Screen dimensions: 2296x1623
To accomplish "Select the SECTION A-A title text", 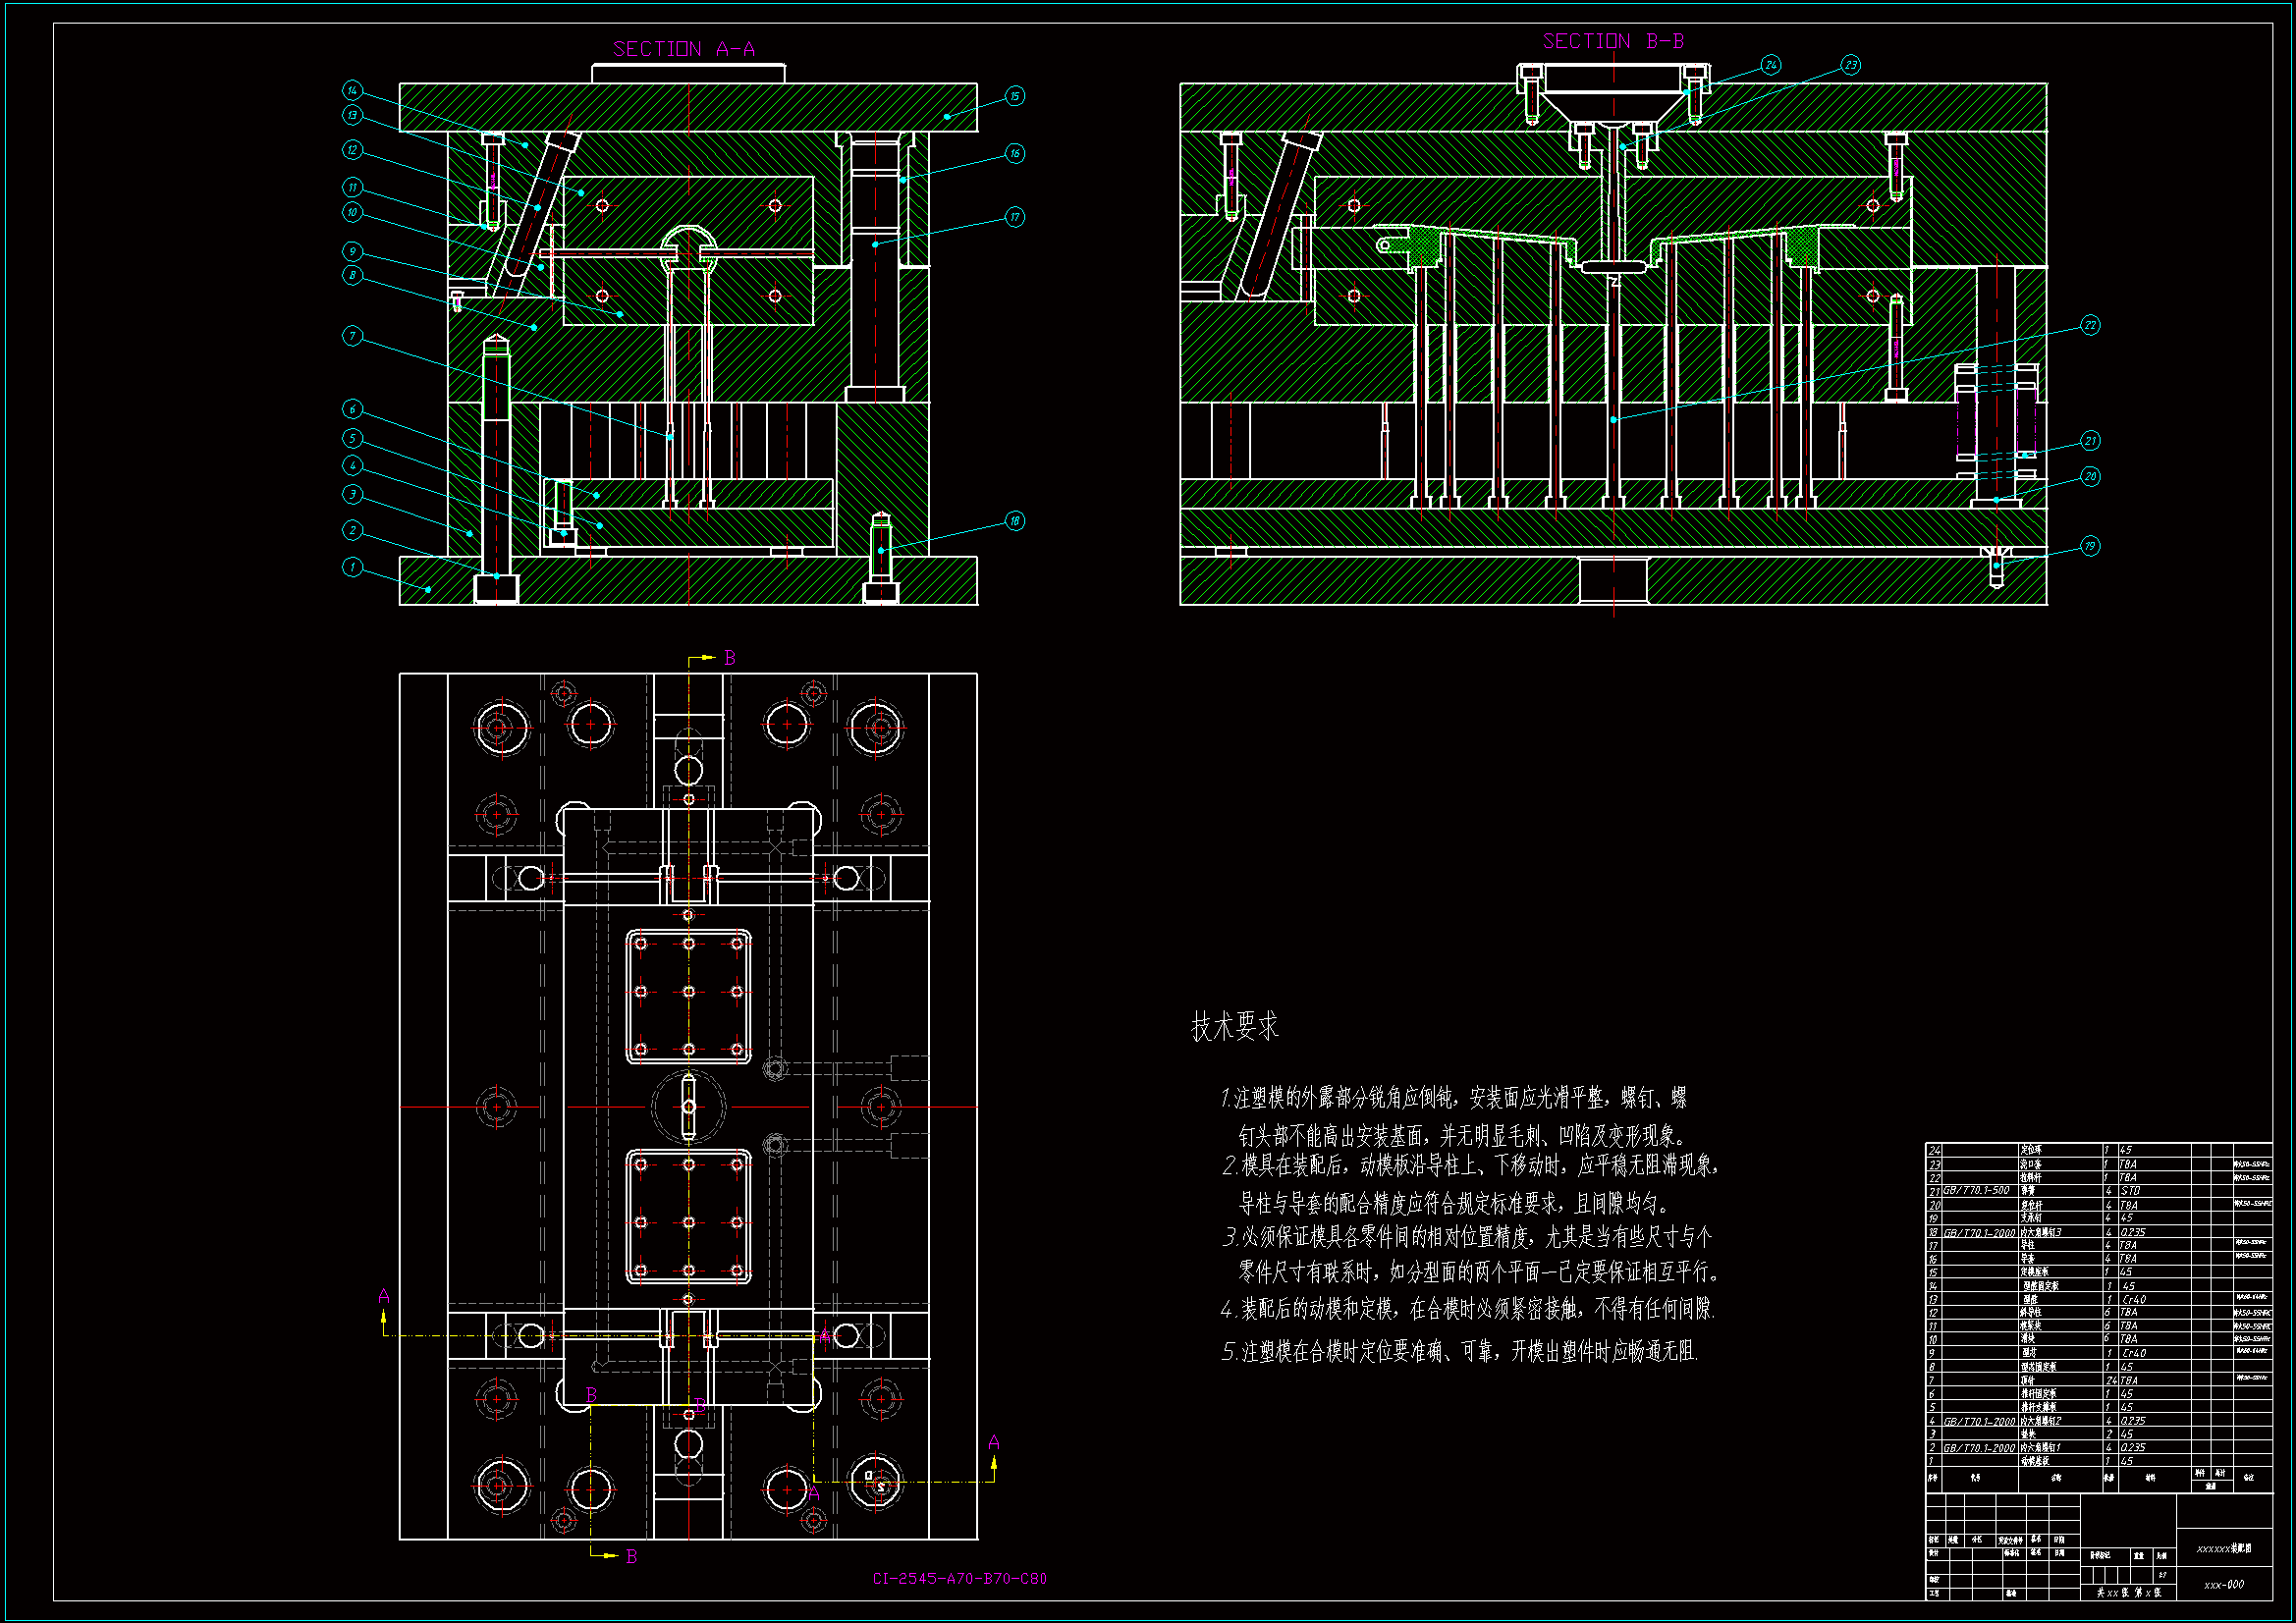I will (x=683, y=49).
